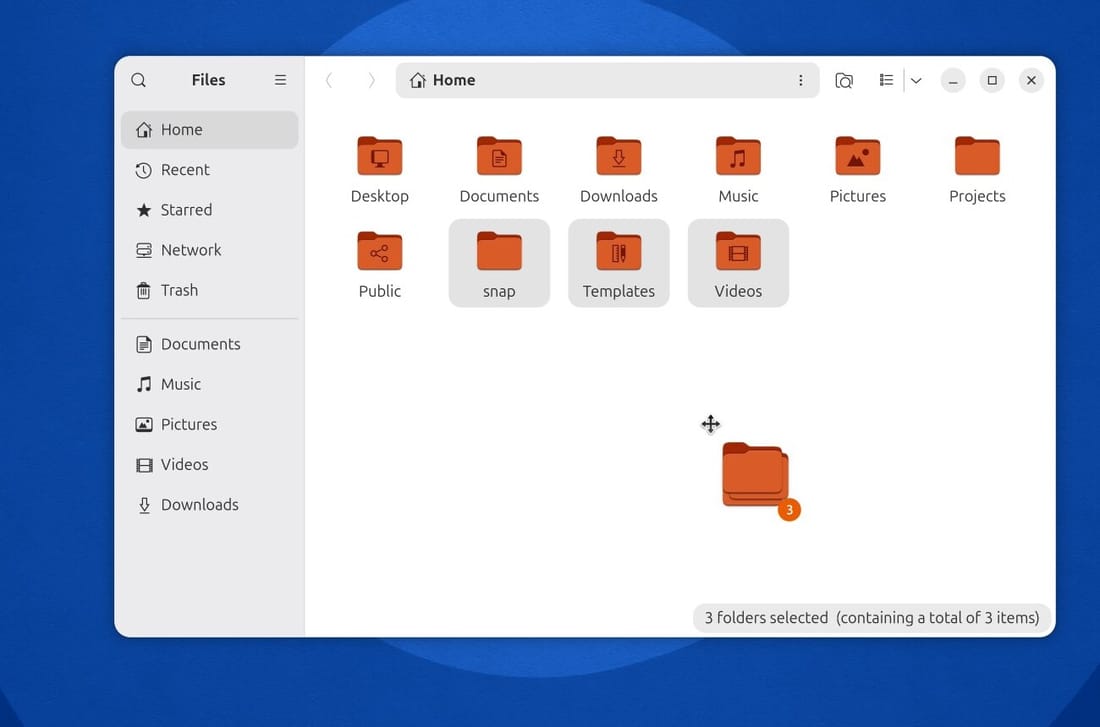The width and height of the screenshot is (1100, 727).
Task: Open Network in the sidebar
Action: pyautogui.click(x=209, y=250)
